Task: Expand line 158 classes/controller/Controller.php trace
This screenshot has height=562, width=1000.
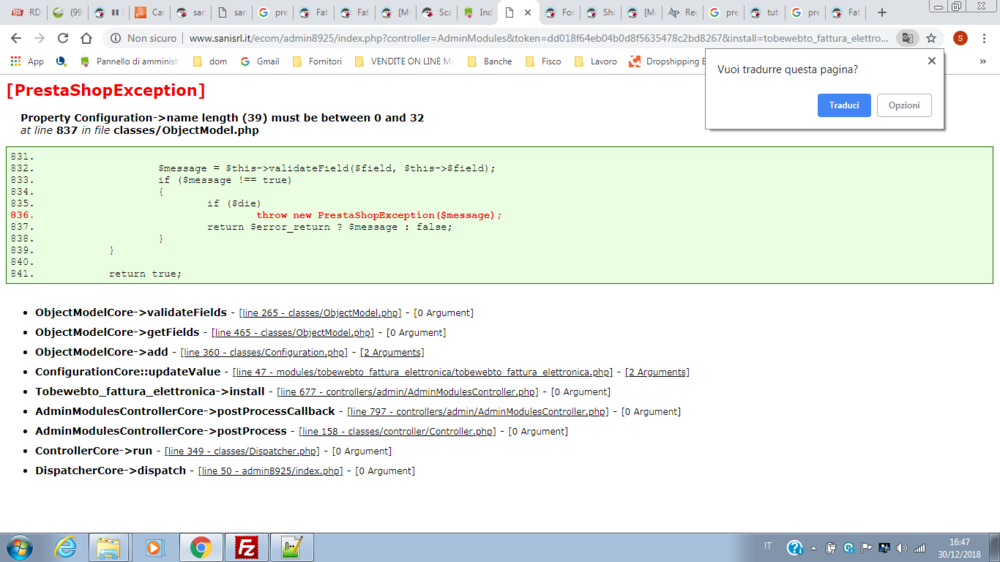Action: click(397, 431)
